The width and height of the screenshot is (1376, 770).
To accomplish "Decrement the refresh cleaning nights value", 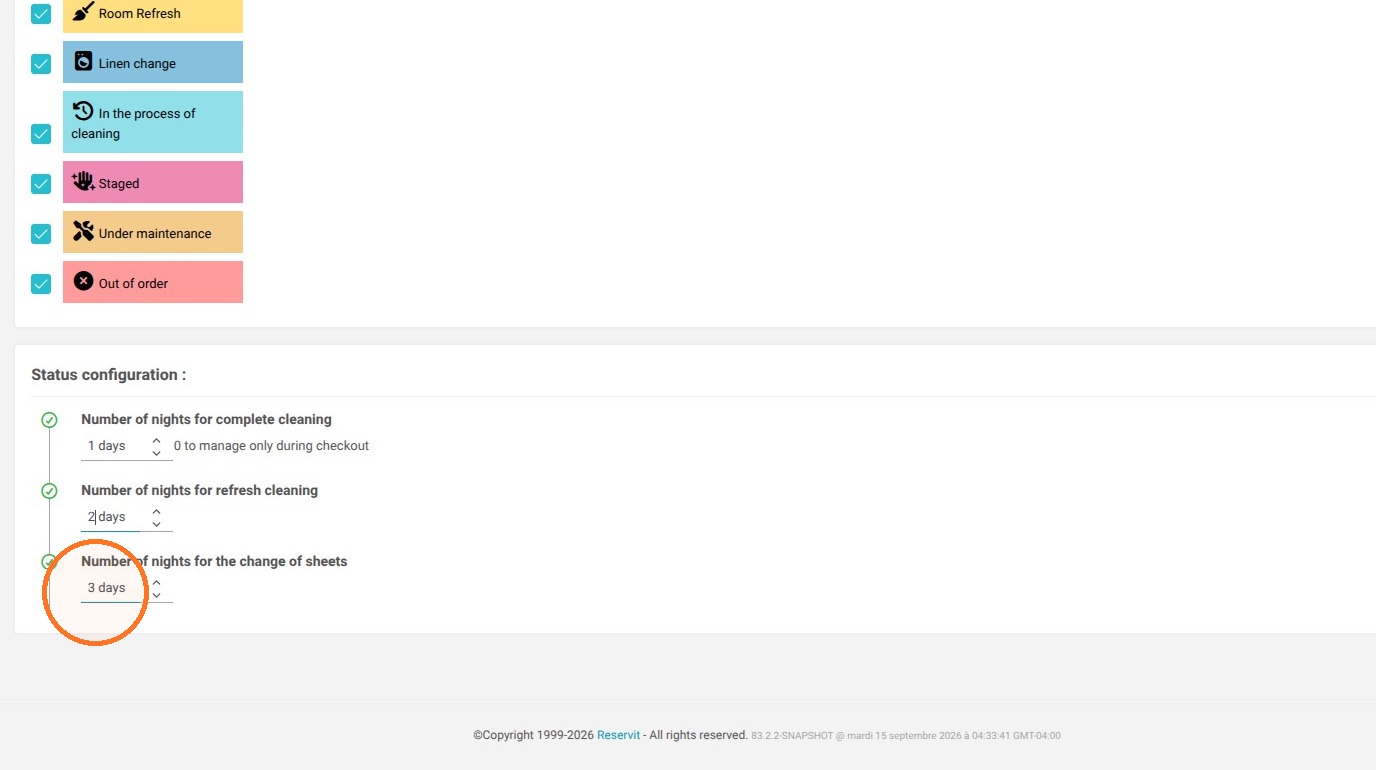I will pyautogui.click(x=156, y=524).
